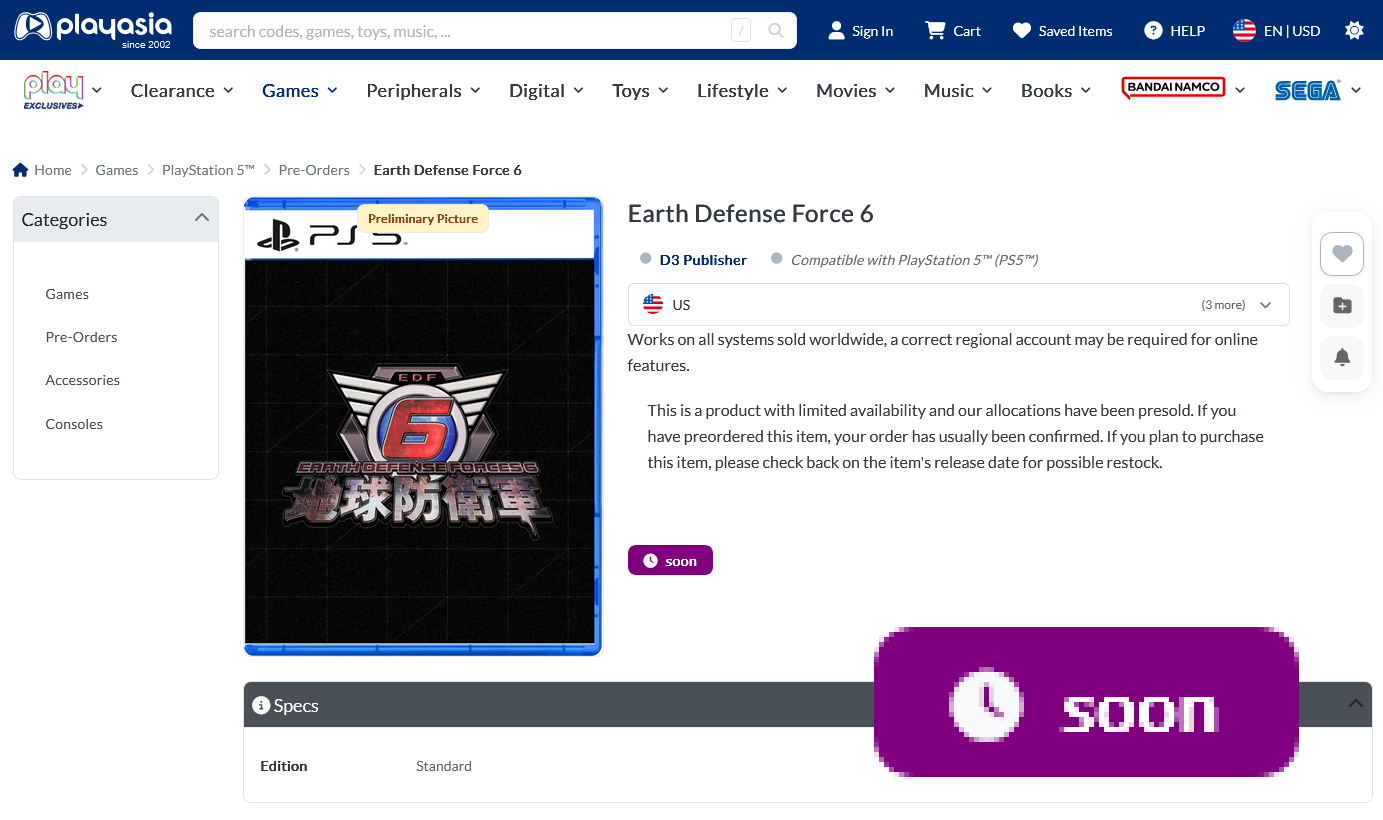Change language and currency EN | USD

[x=1276, y=31]
